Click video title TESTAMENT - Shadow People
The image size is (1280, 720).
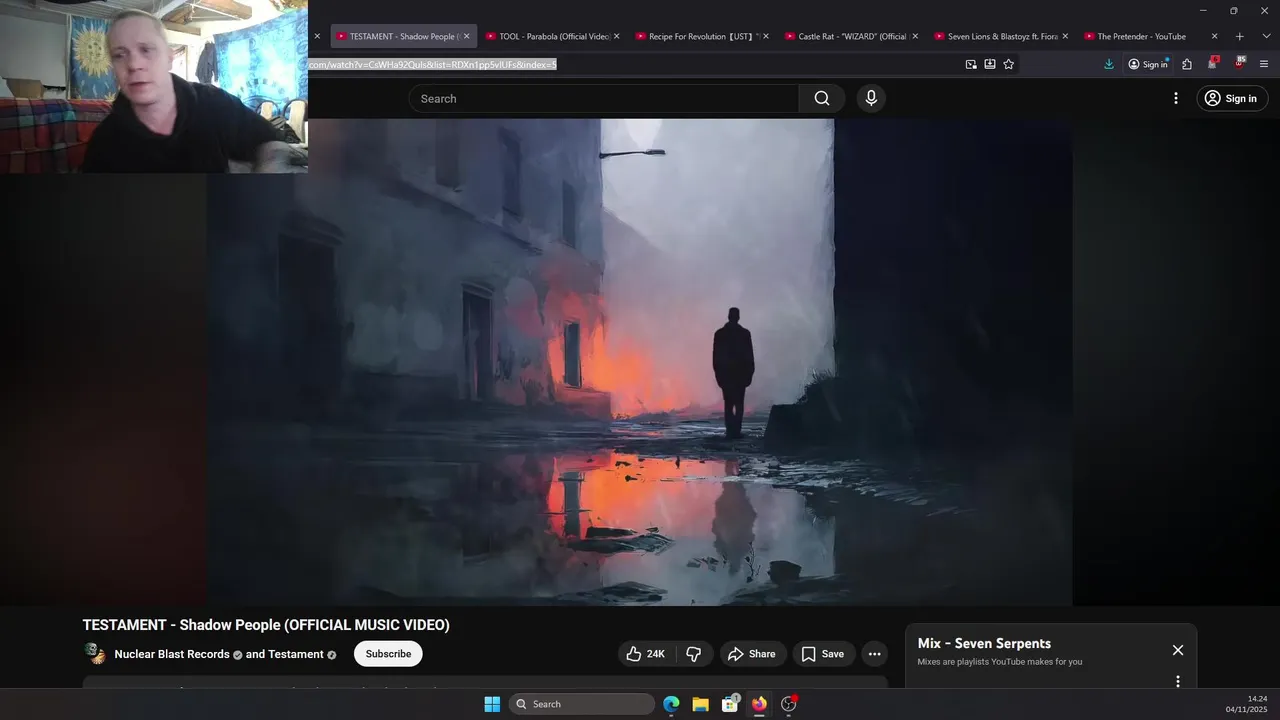coord(266,625)
